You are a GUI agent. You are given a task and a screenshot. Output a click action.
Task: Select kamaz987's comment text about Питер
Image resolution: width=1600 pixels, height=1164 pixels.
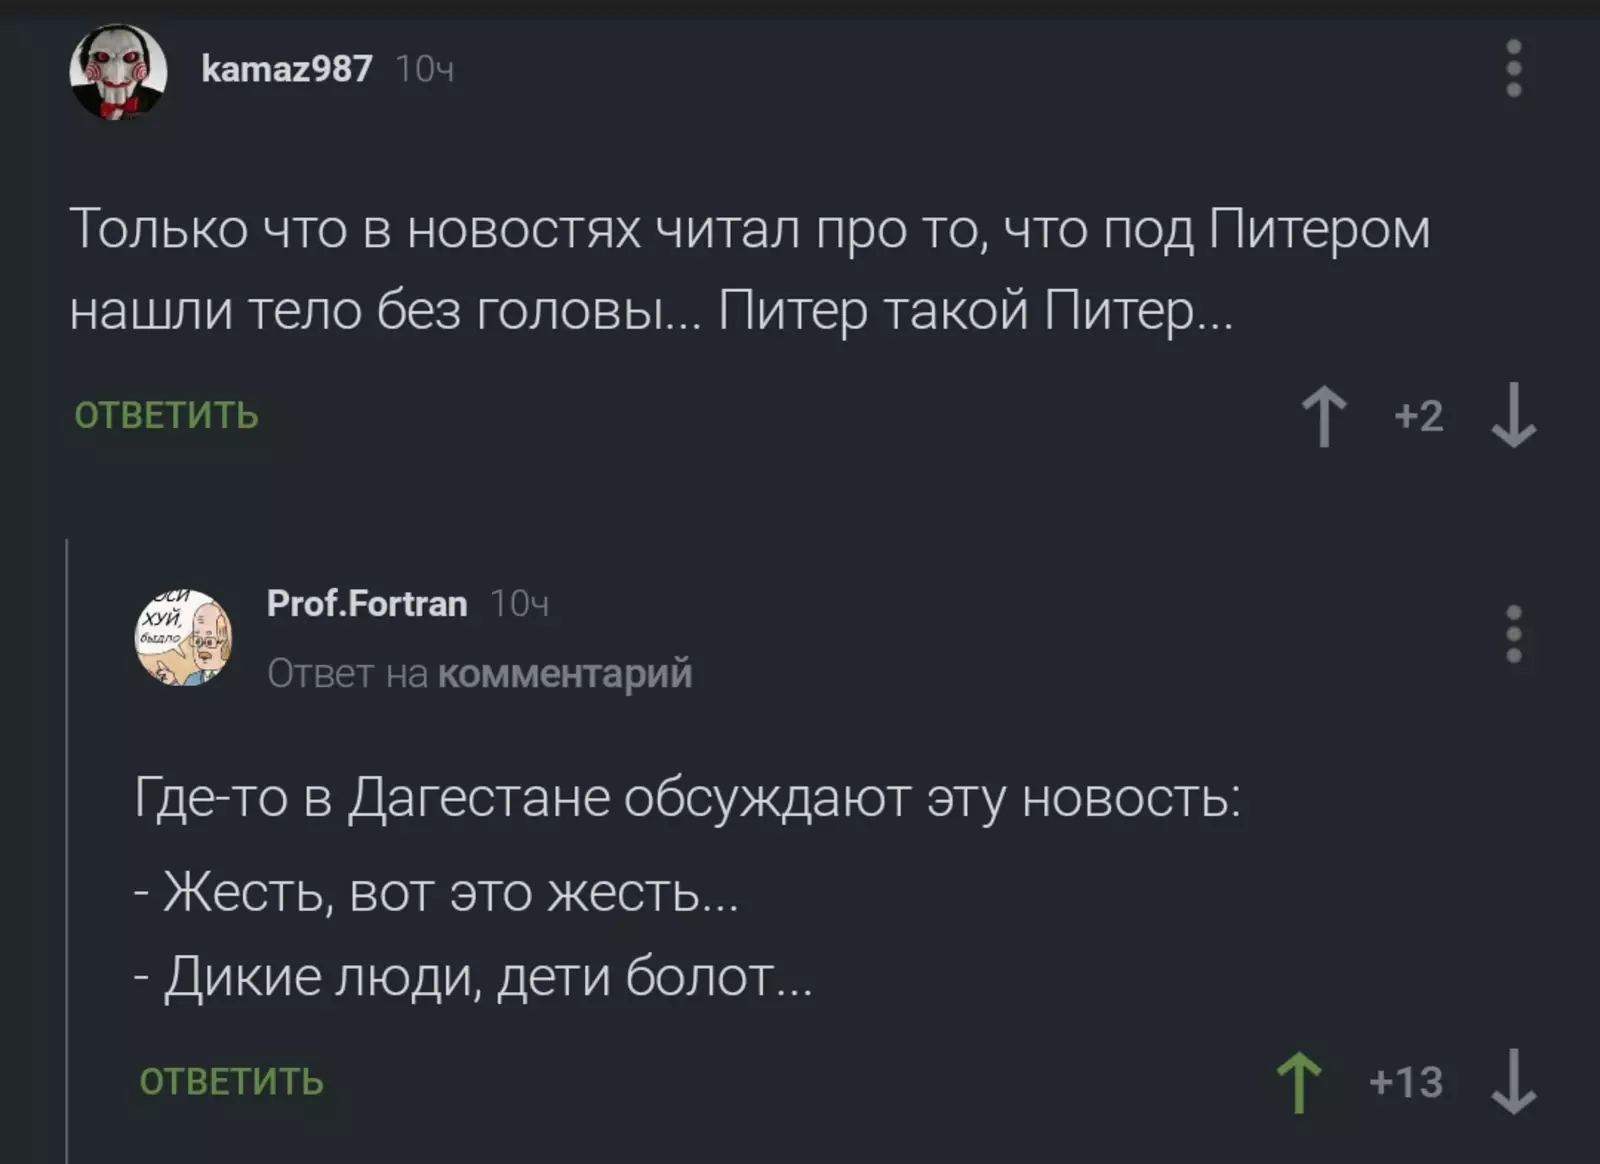tap(750, 270)
